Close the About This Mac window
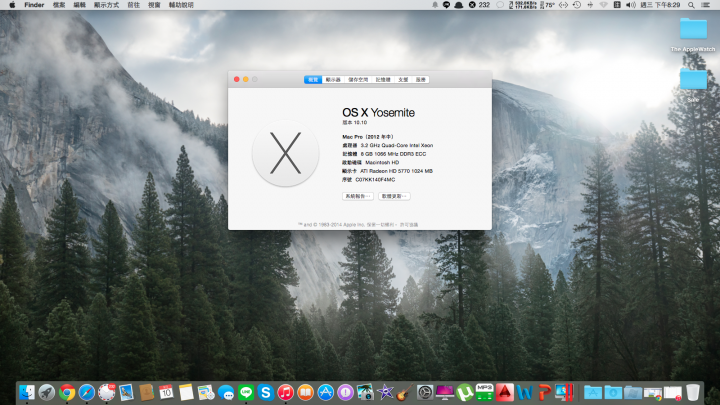 pos(236,79)
